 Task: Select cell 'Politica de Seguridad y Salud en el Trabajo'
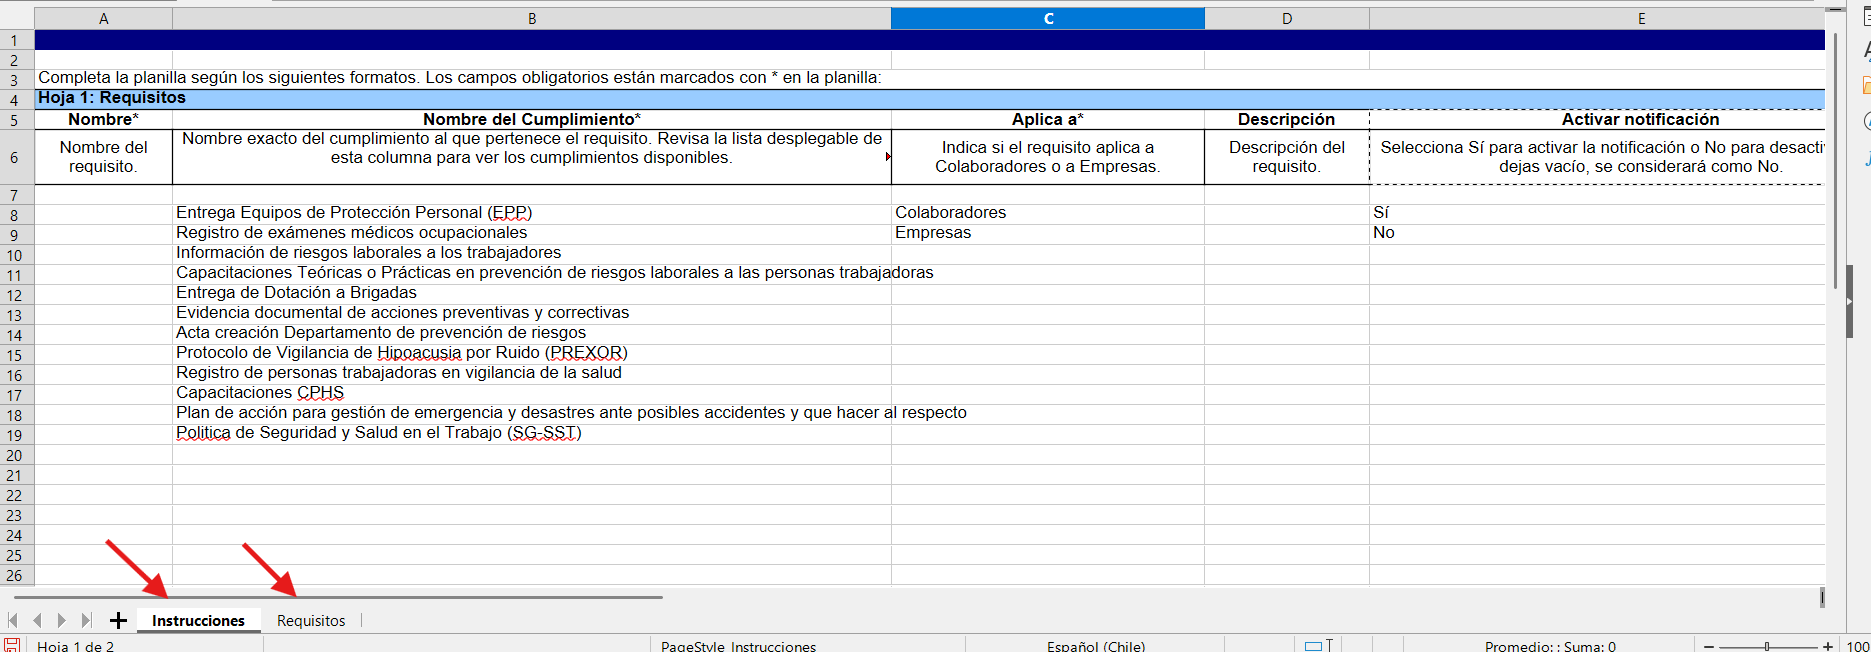532,433
